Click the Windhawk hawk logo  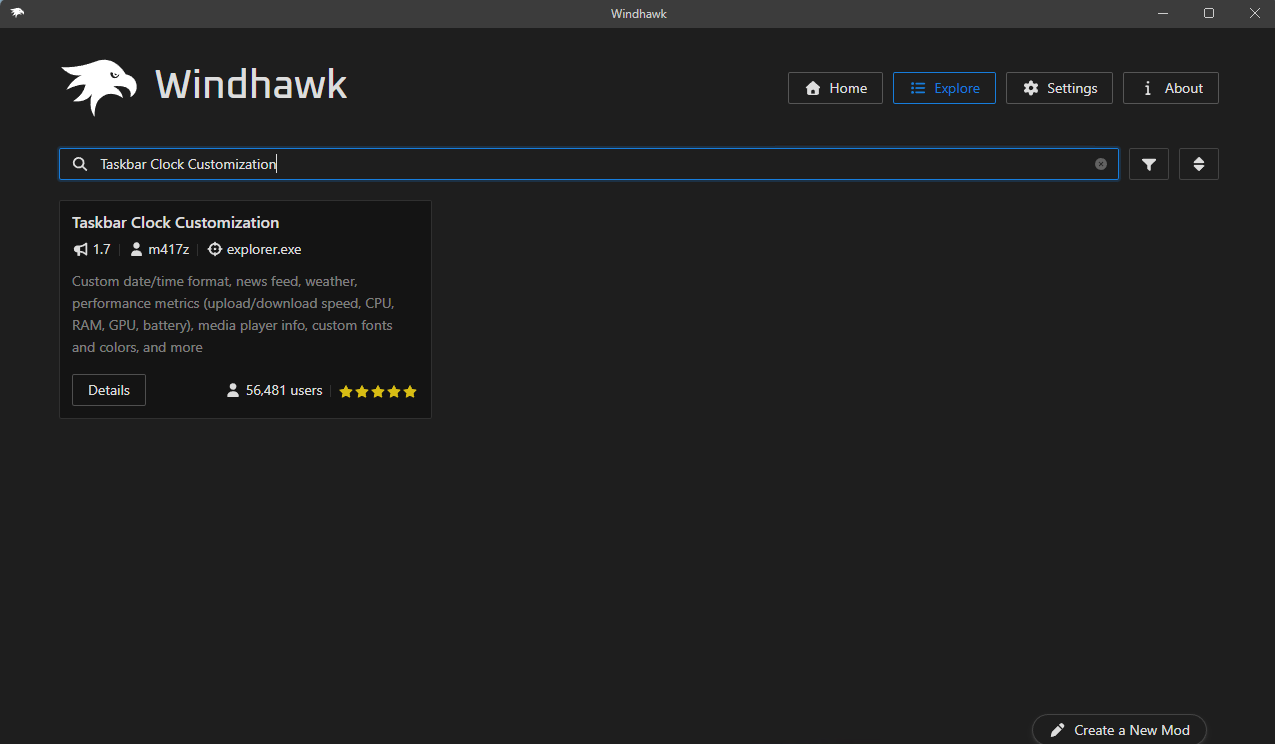(x=99, y=86)
